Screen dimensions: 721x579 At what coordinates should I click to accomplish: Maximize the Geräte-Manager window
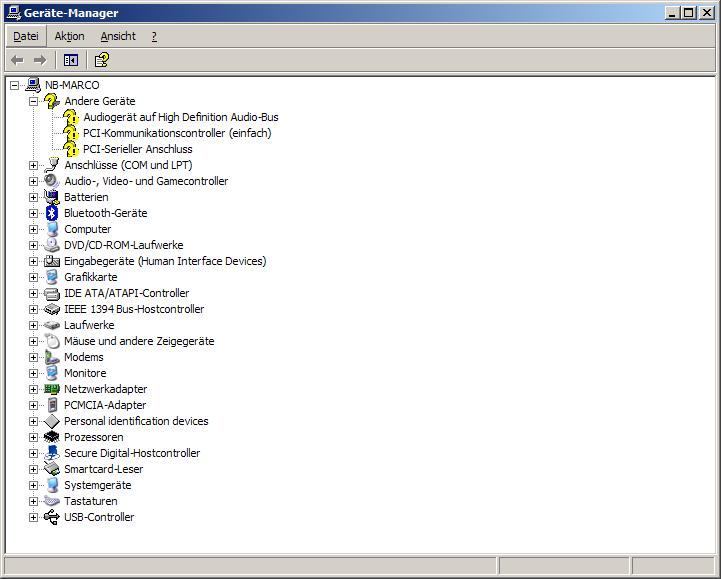(x=688, y=13)
